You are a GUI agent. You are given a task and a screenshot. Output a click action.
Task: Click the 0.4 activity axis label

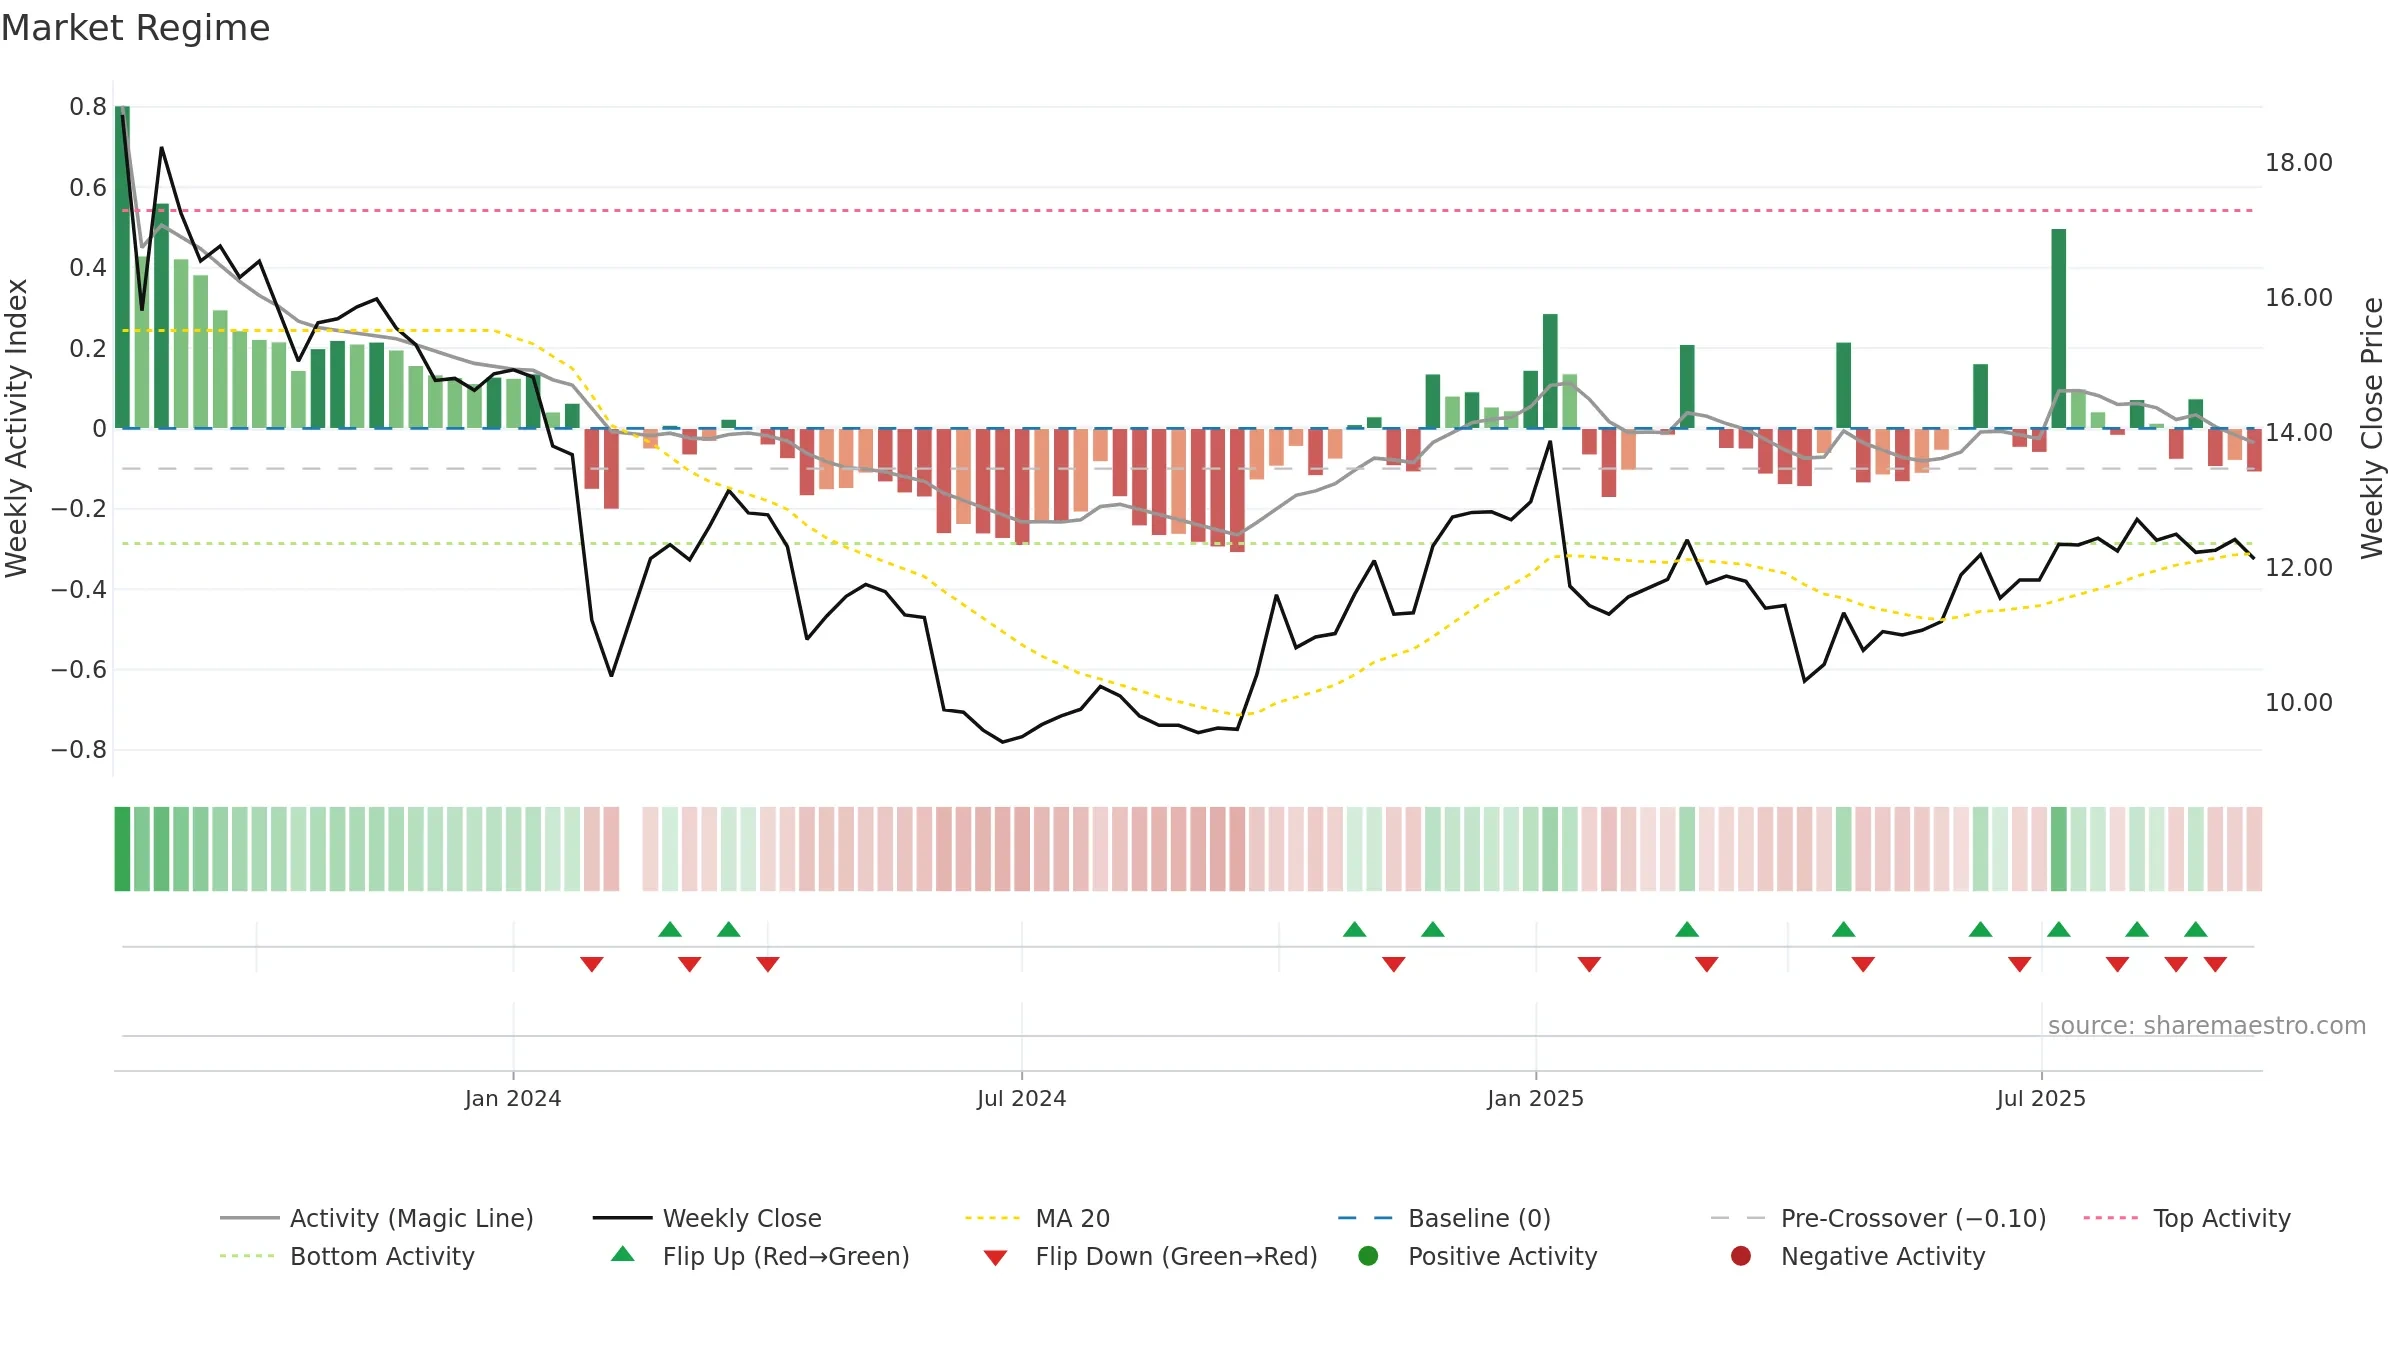[88, 267]
